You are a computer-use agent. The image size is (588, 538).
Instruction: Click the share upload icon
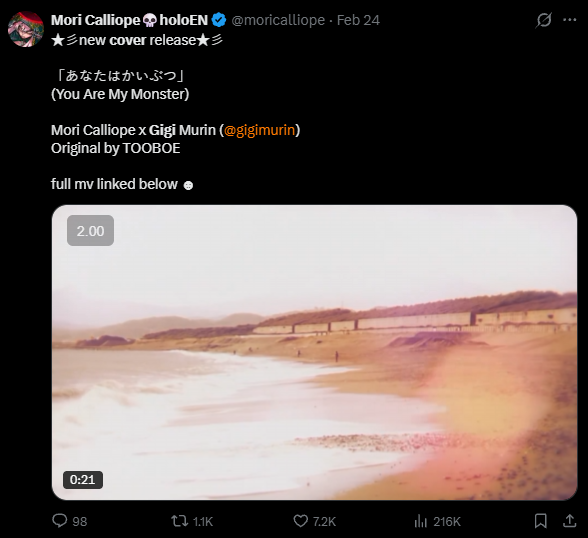click(570, 521)
